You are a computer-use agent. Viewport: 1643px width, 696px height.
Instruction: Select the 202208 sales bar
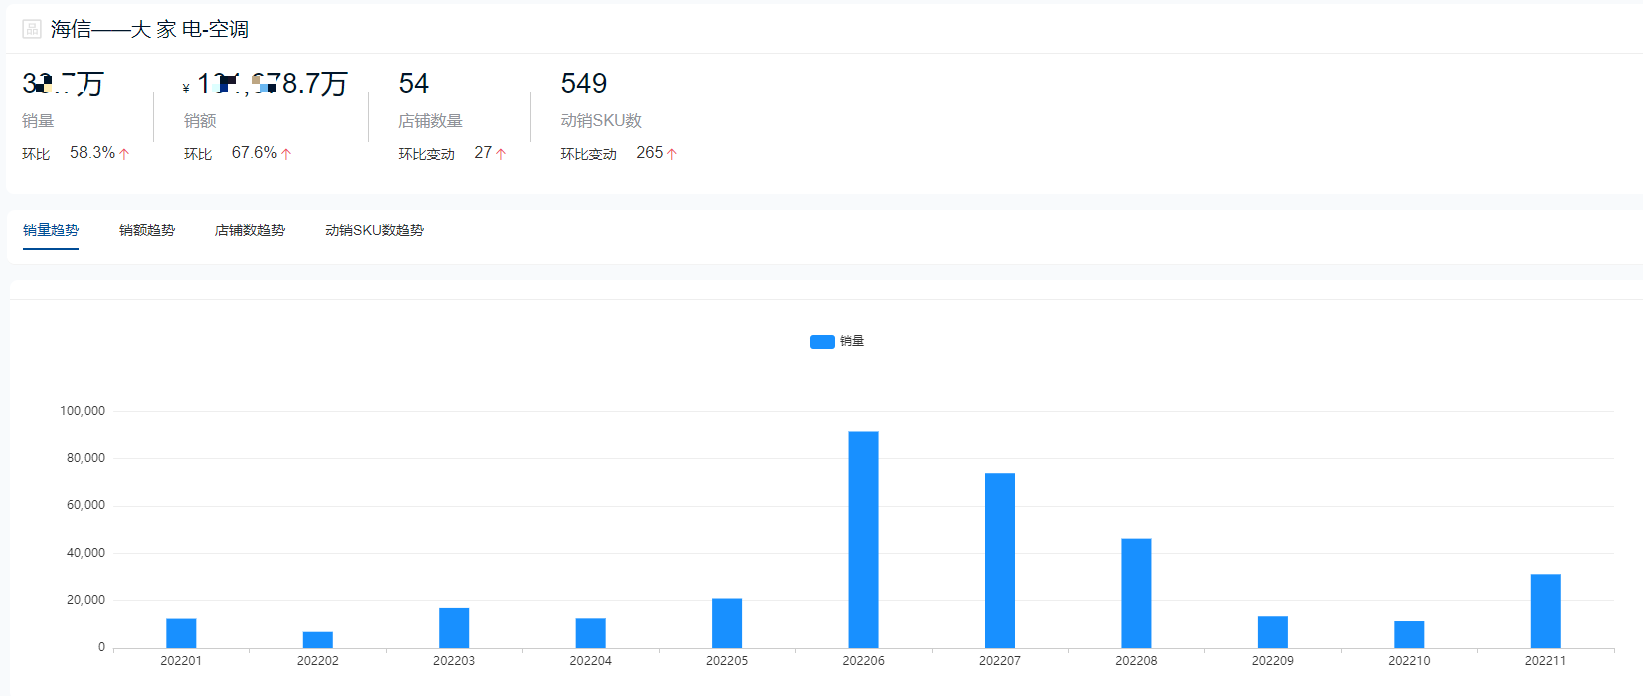(1136, 593)
